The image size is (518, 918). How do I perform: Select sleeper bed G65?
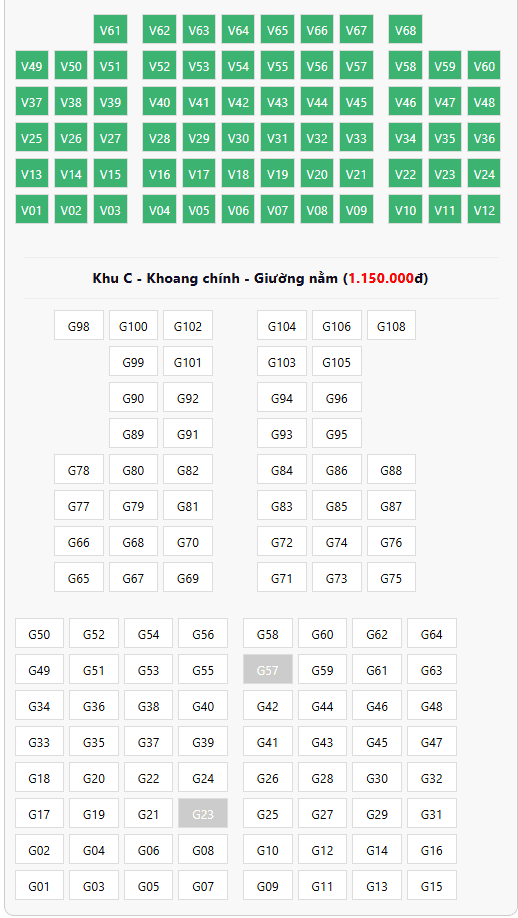[78, 578]
